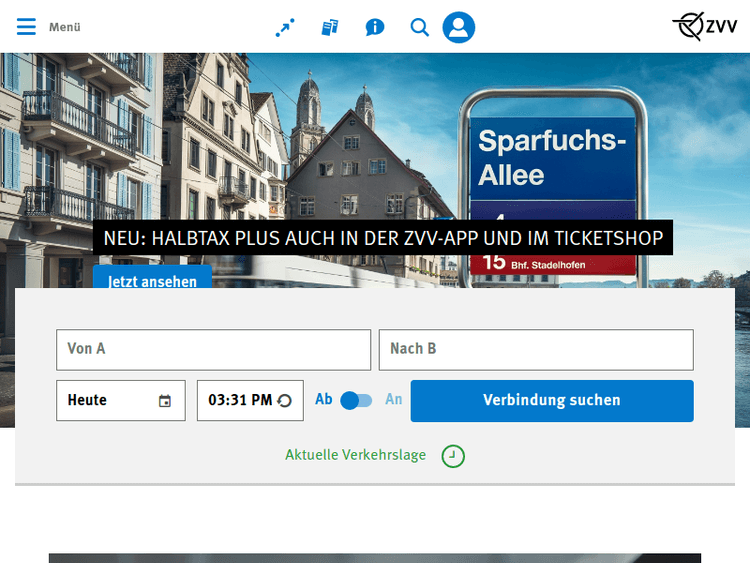Focus the Nach B input field

pos(536,350)
